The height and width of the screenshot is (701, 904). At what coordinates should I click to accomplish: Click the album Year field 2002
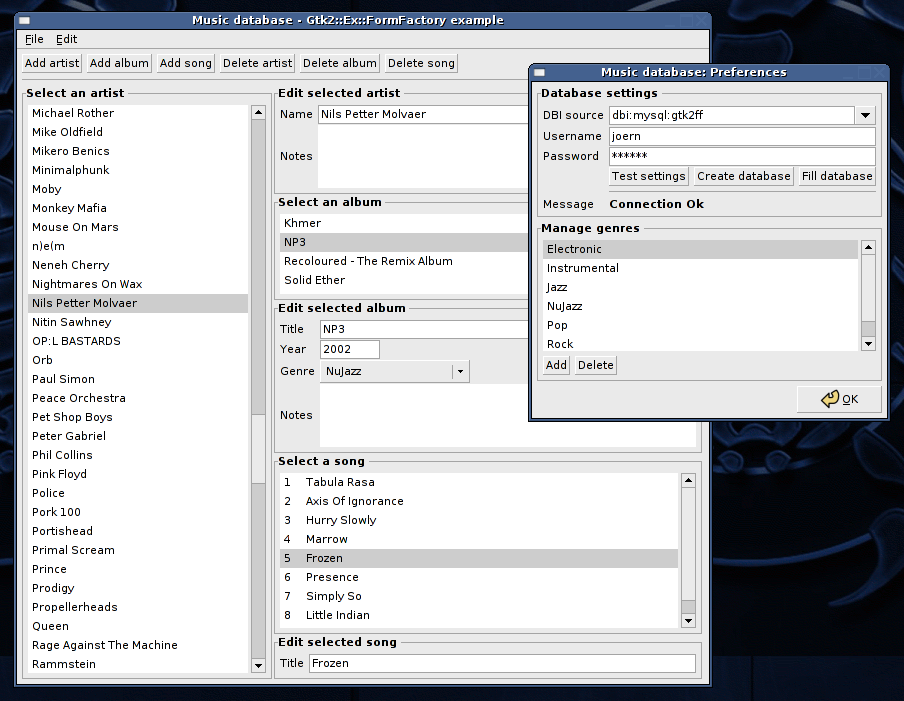pos(350,349)
